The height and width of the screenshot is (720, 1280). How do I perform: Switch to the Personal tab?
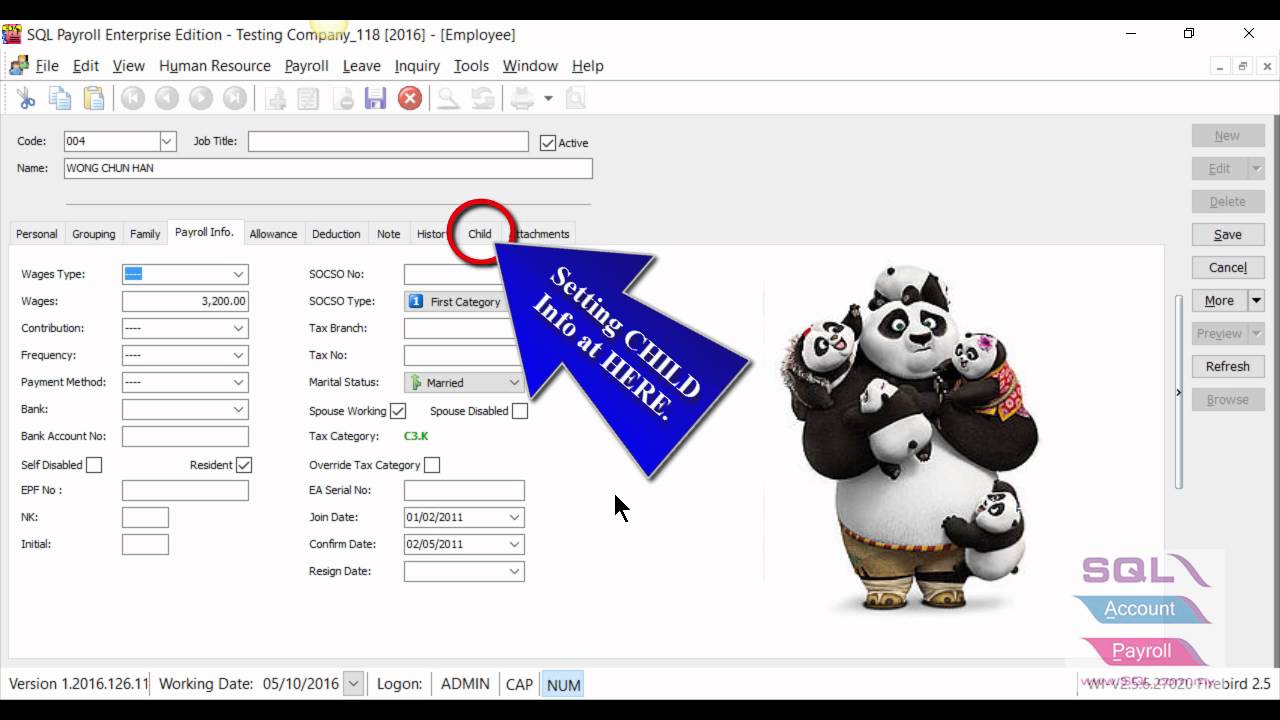click(37, 234)
